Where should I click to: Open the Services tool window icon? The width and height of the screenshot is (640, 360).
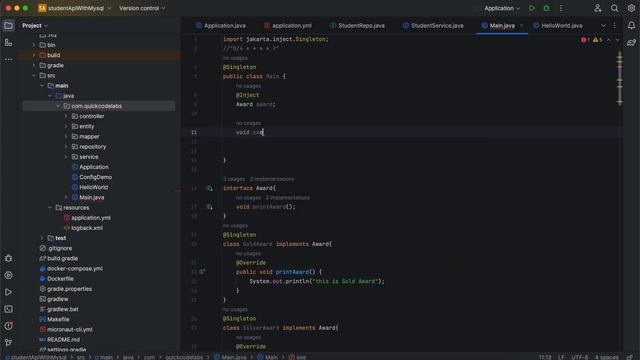coord(8,275)
